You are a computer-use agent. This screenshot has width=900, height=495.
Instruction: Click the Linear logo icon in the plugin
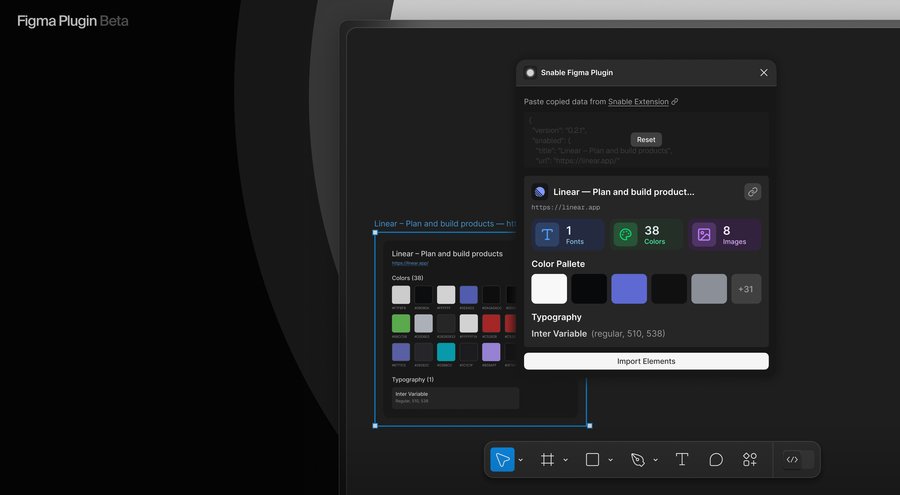click(x=540, y=192)
